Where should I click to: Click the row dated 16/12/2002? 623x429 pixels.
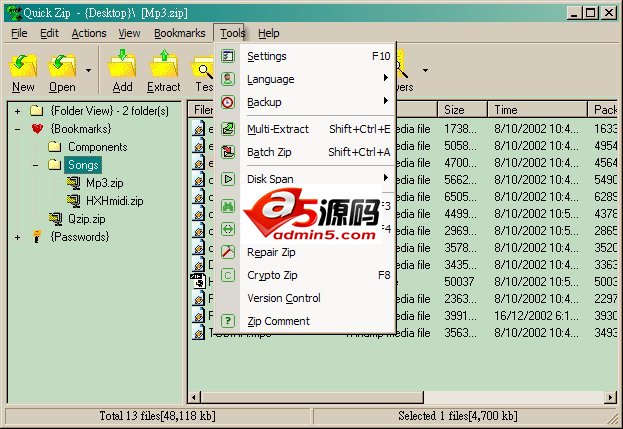tap(403, 316)
